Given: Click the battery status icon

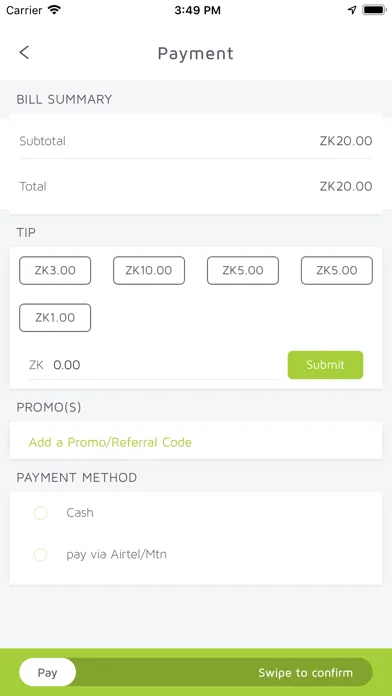Looking at the screenshot, I should click(374, 10).
